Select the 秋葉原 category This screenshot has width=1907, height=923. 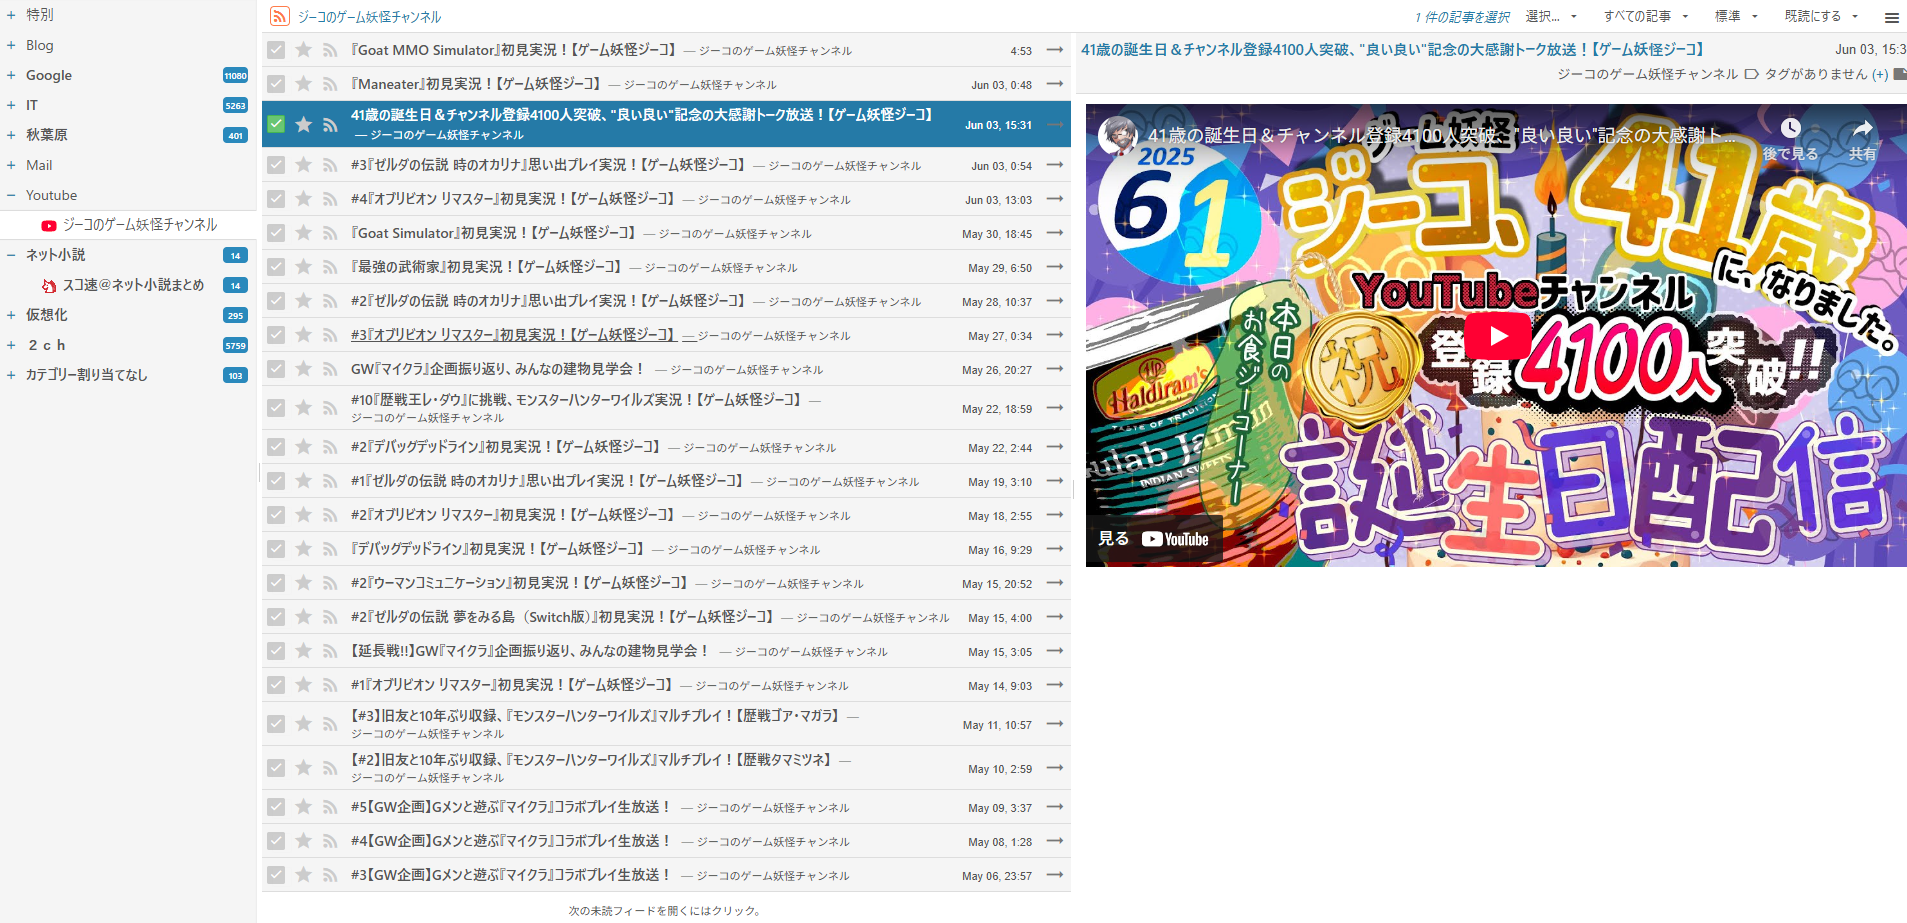(x=47, y=135)
